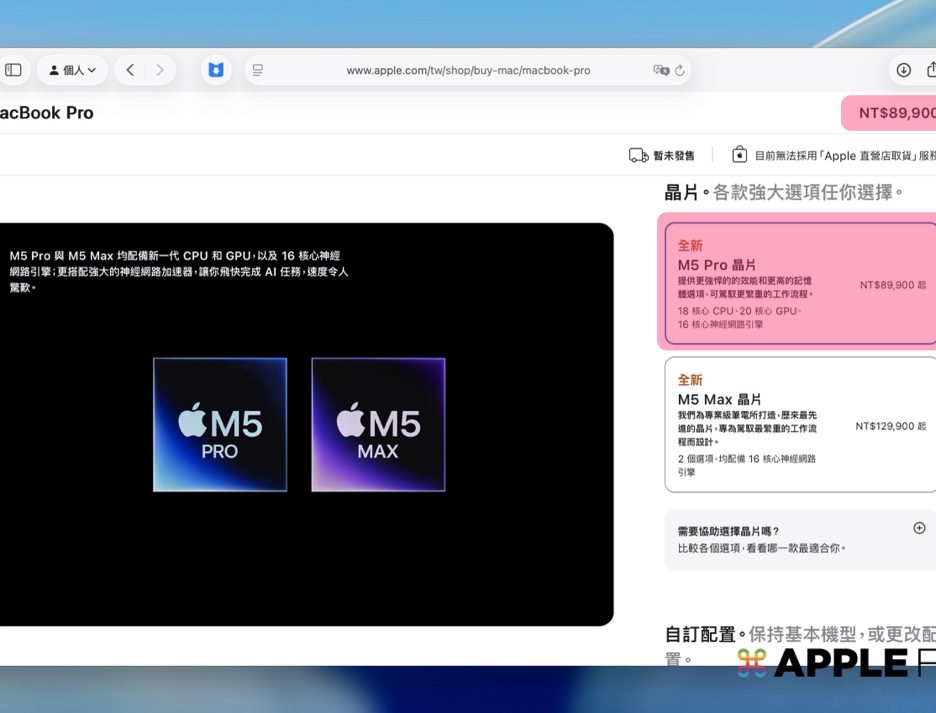Click the M5 Pro chip image
The width and height of the screenshot is (936, 713).
pos(220,425)
